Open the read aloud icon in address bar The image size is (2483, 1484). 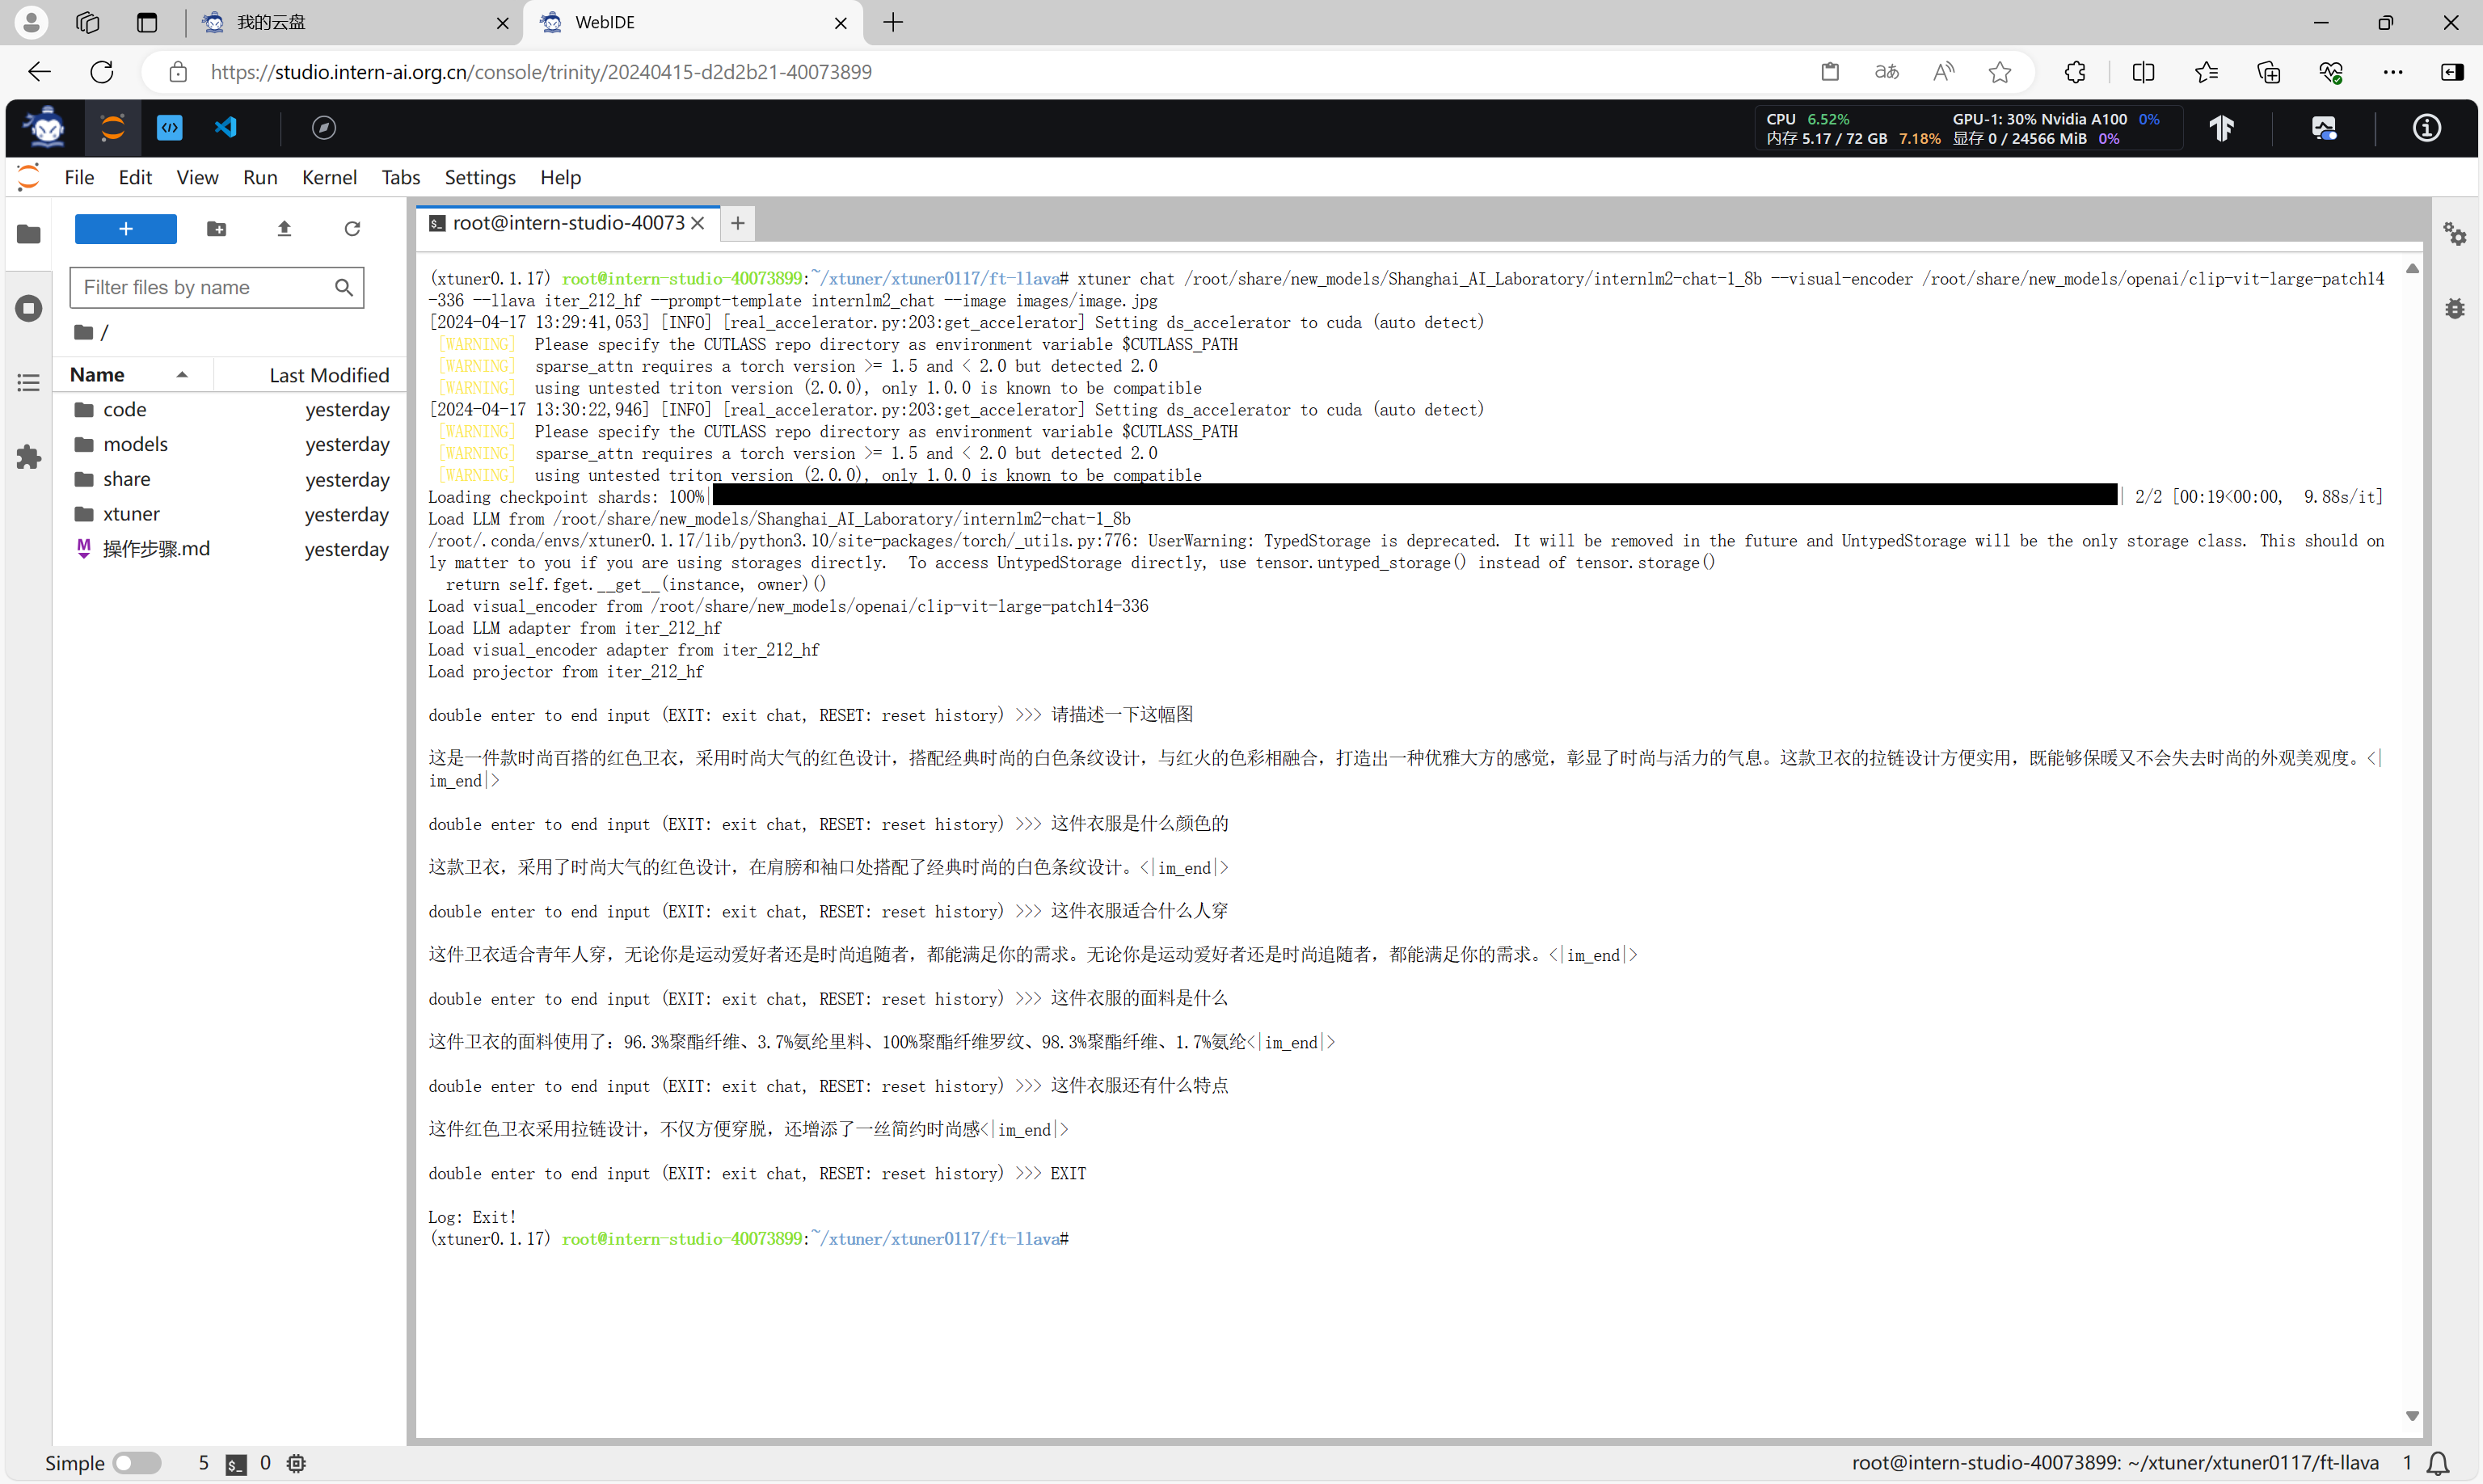tap(1943, 72)
